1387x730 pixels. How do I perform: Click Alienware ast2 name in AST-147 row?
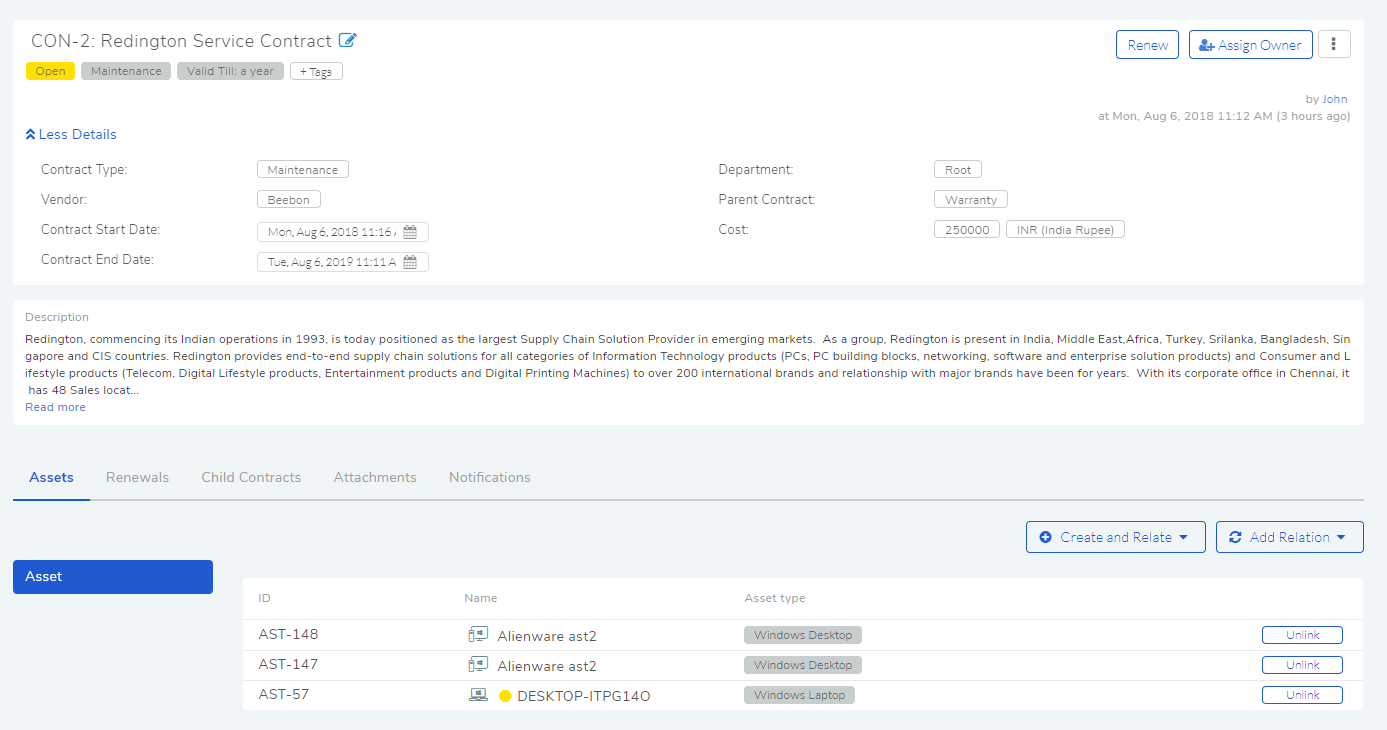coord(547,666)
